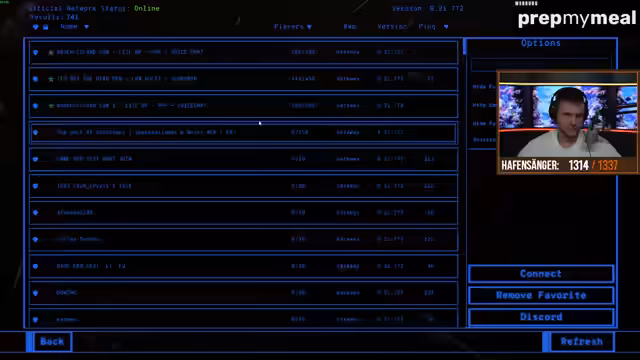Click the shield icon on the fifth server row
The width and height of the screenshot is (640, 360).
pos(36,159)
